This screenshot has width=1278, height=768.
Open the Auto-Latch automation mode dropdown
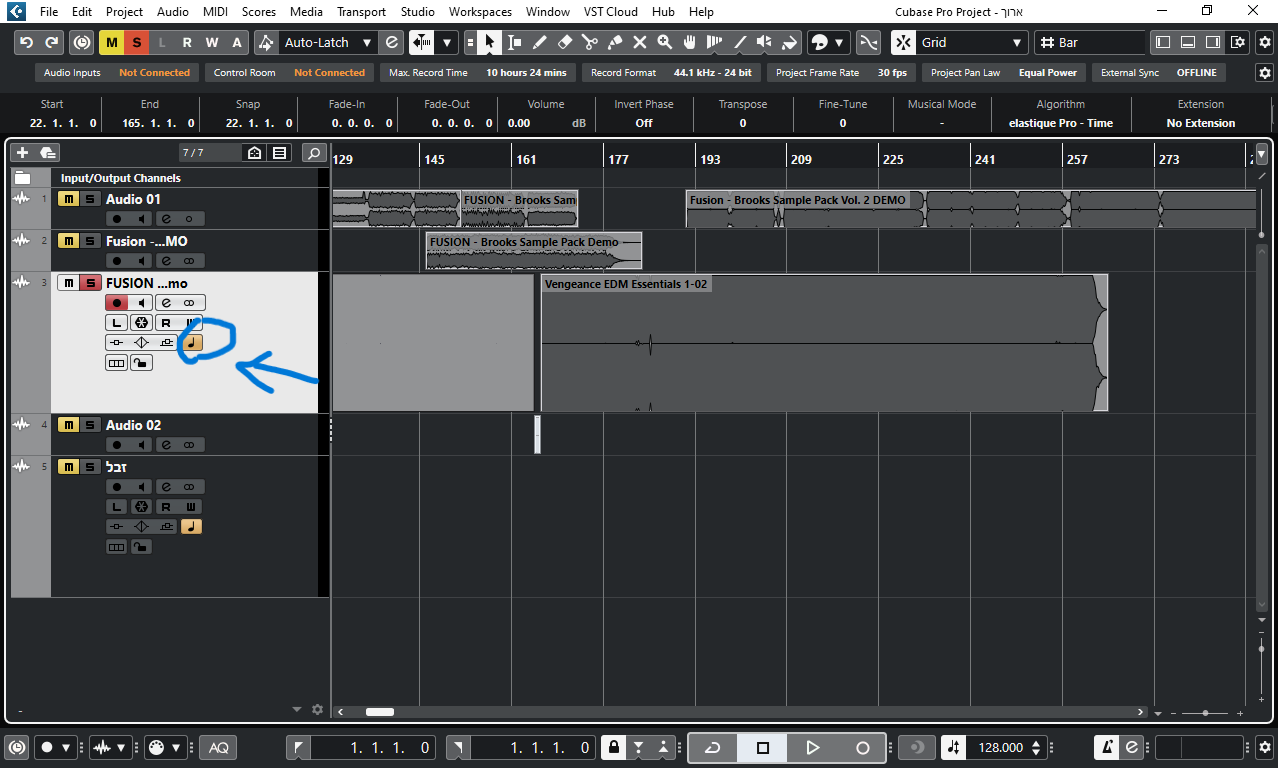328,43
